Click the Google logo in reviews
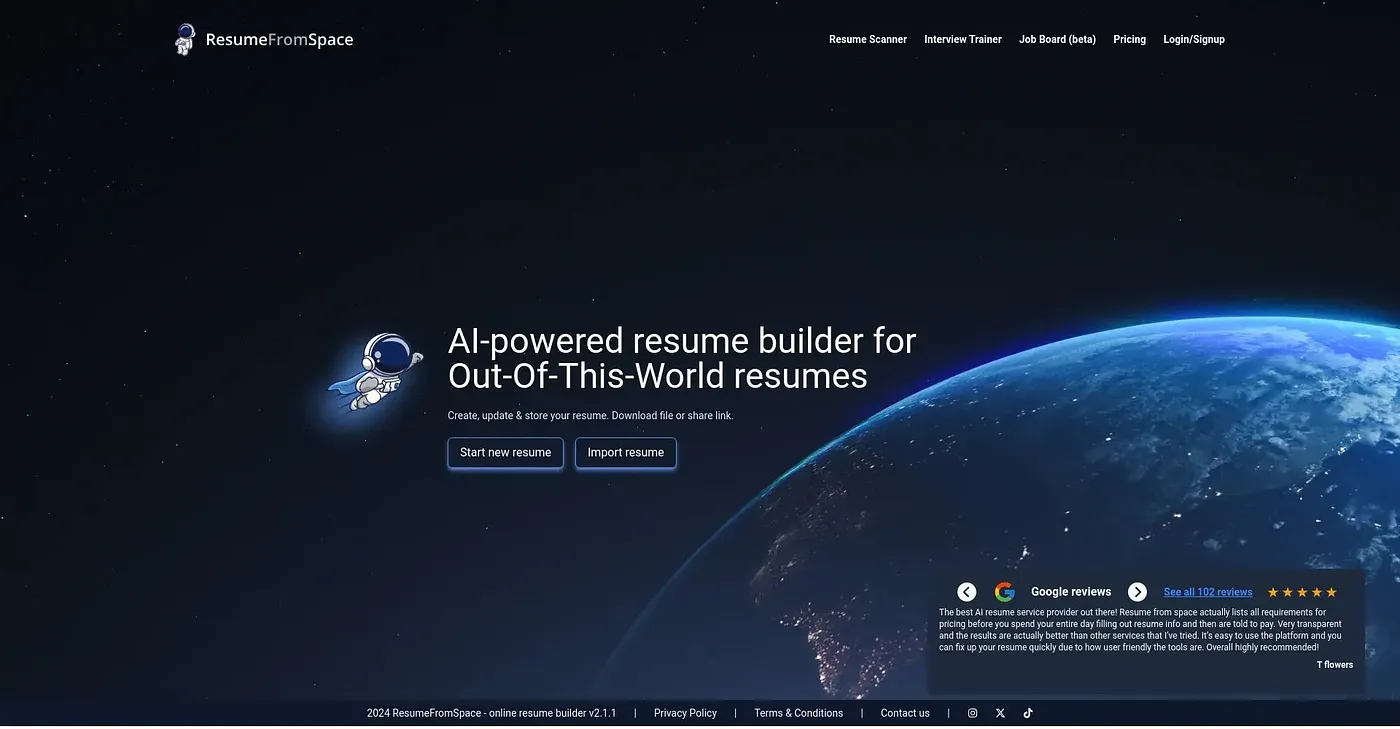1400x729 pixels. 1005,592
